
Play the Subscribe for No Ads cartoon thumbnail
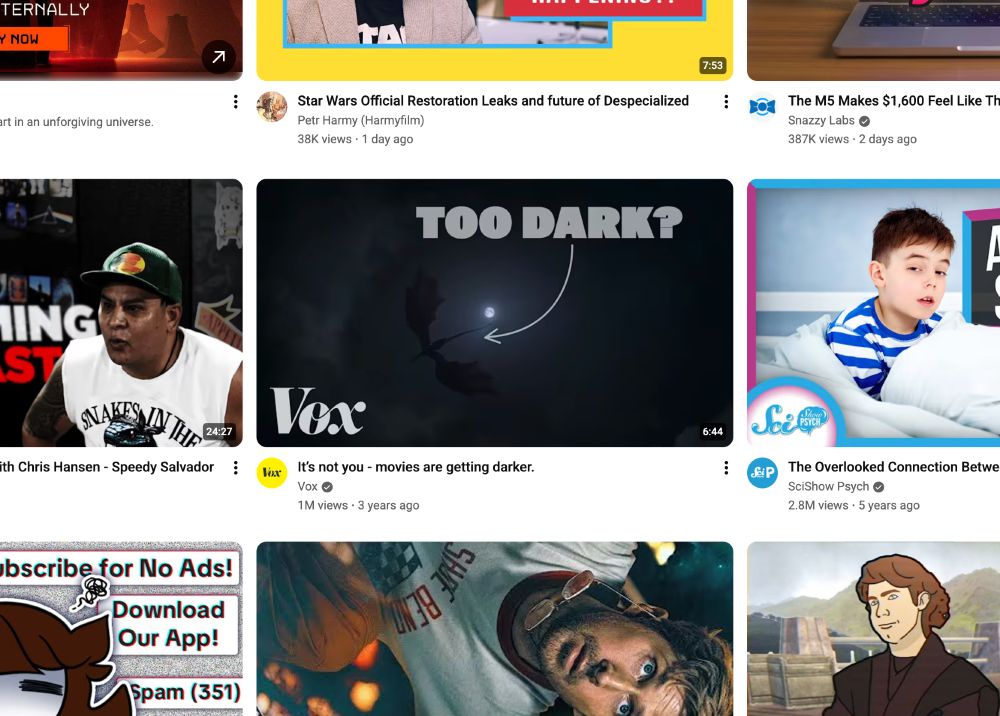[x=121, y=629]
